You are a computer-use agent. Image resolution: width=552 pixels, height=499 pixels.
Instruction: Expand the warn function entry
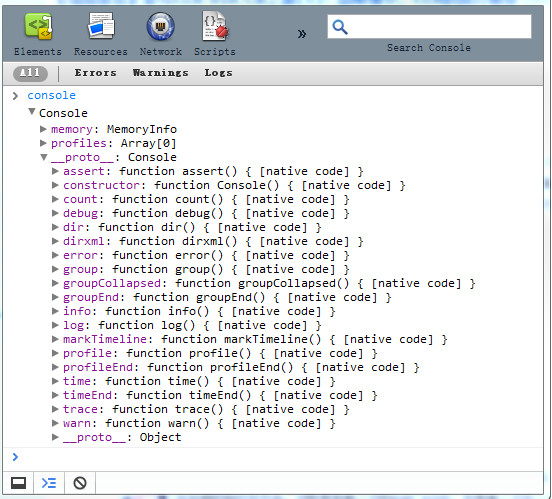click(55, 423)
